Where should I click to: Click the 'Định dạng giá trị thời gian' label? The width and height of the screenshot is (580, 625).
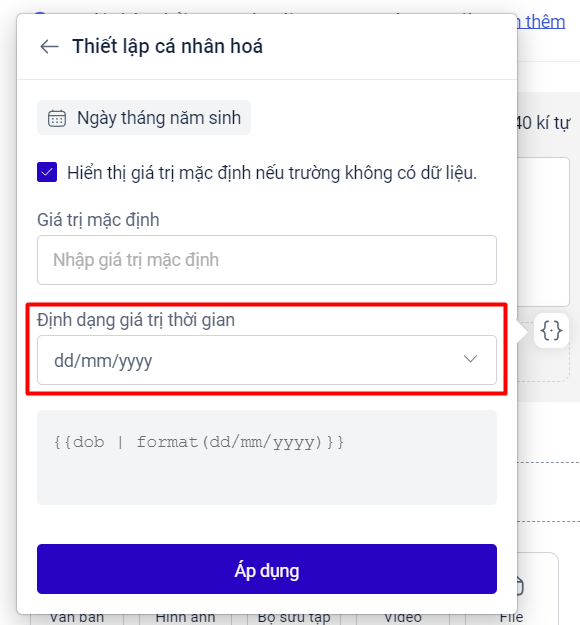point(136,320)
